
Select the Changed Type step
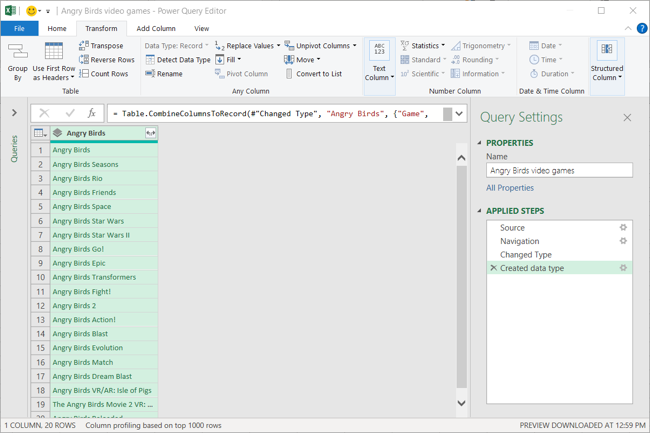pyautogui.click(x=526, y=255)
